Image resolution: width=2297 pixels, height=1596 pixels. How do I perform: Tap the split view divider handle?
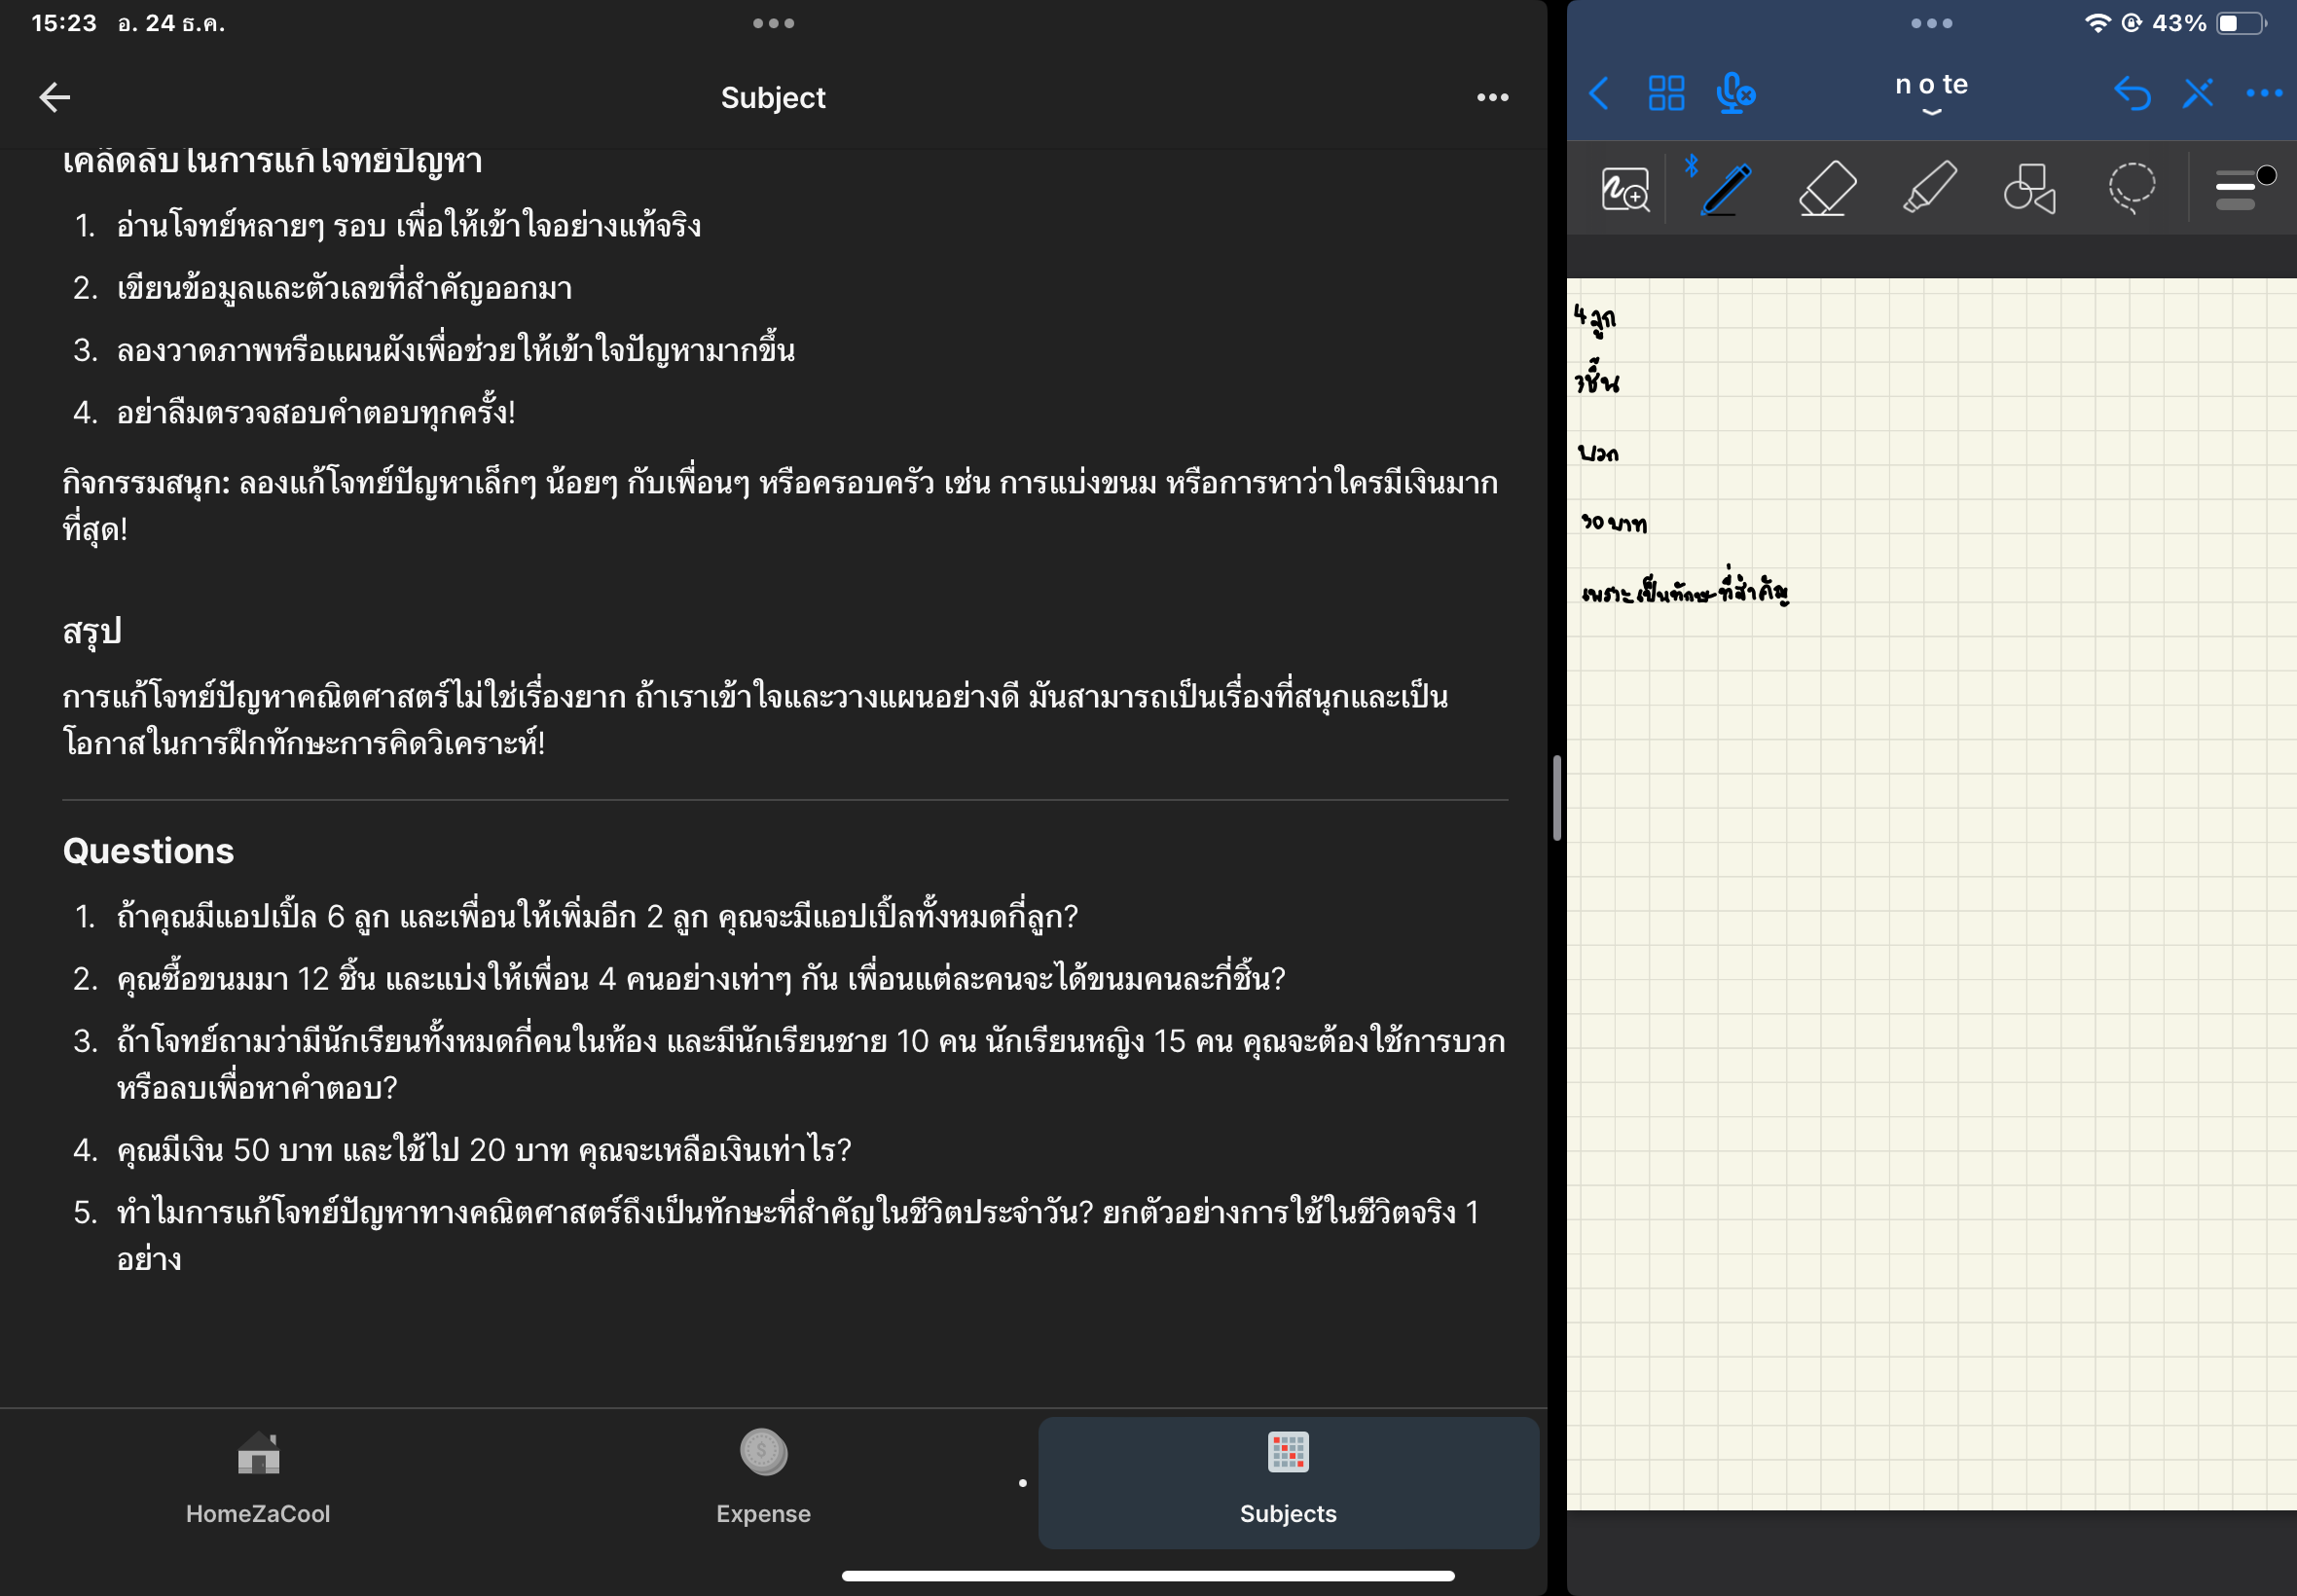[x=1556, y=798]
